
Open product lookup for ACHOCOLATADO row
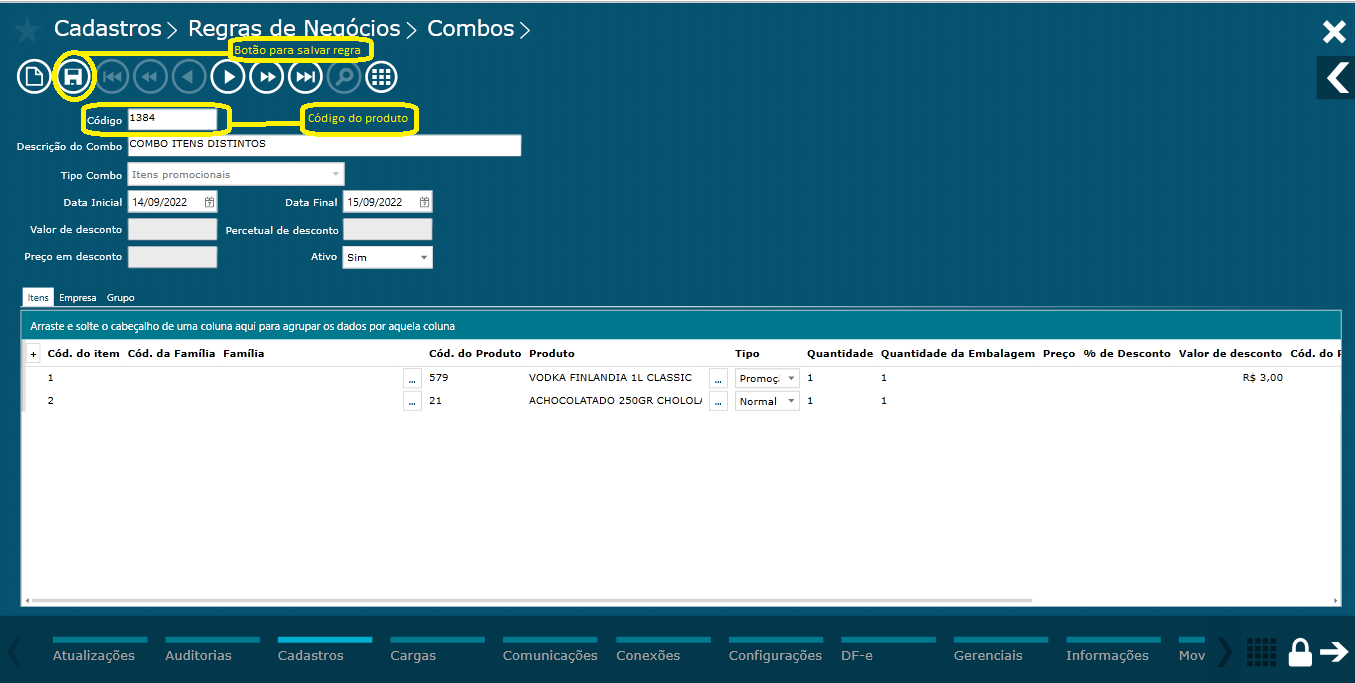(x=718, y=401)
